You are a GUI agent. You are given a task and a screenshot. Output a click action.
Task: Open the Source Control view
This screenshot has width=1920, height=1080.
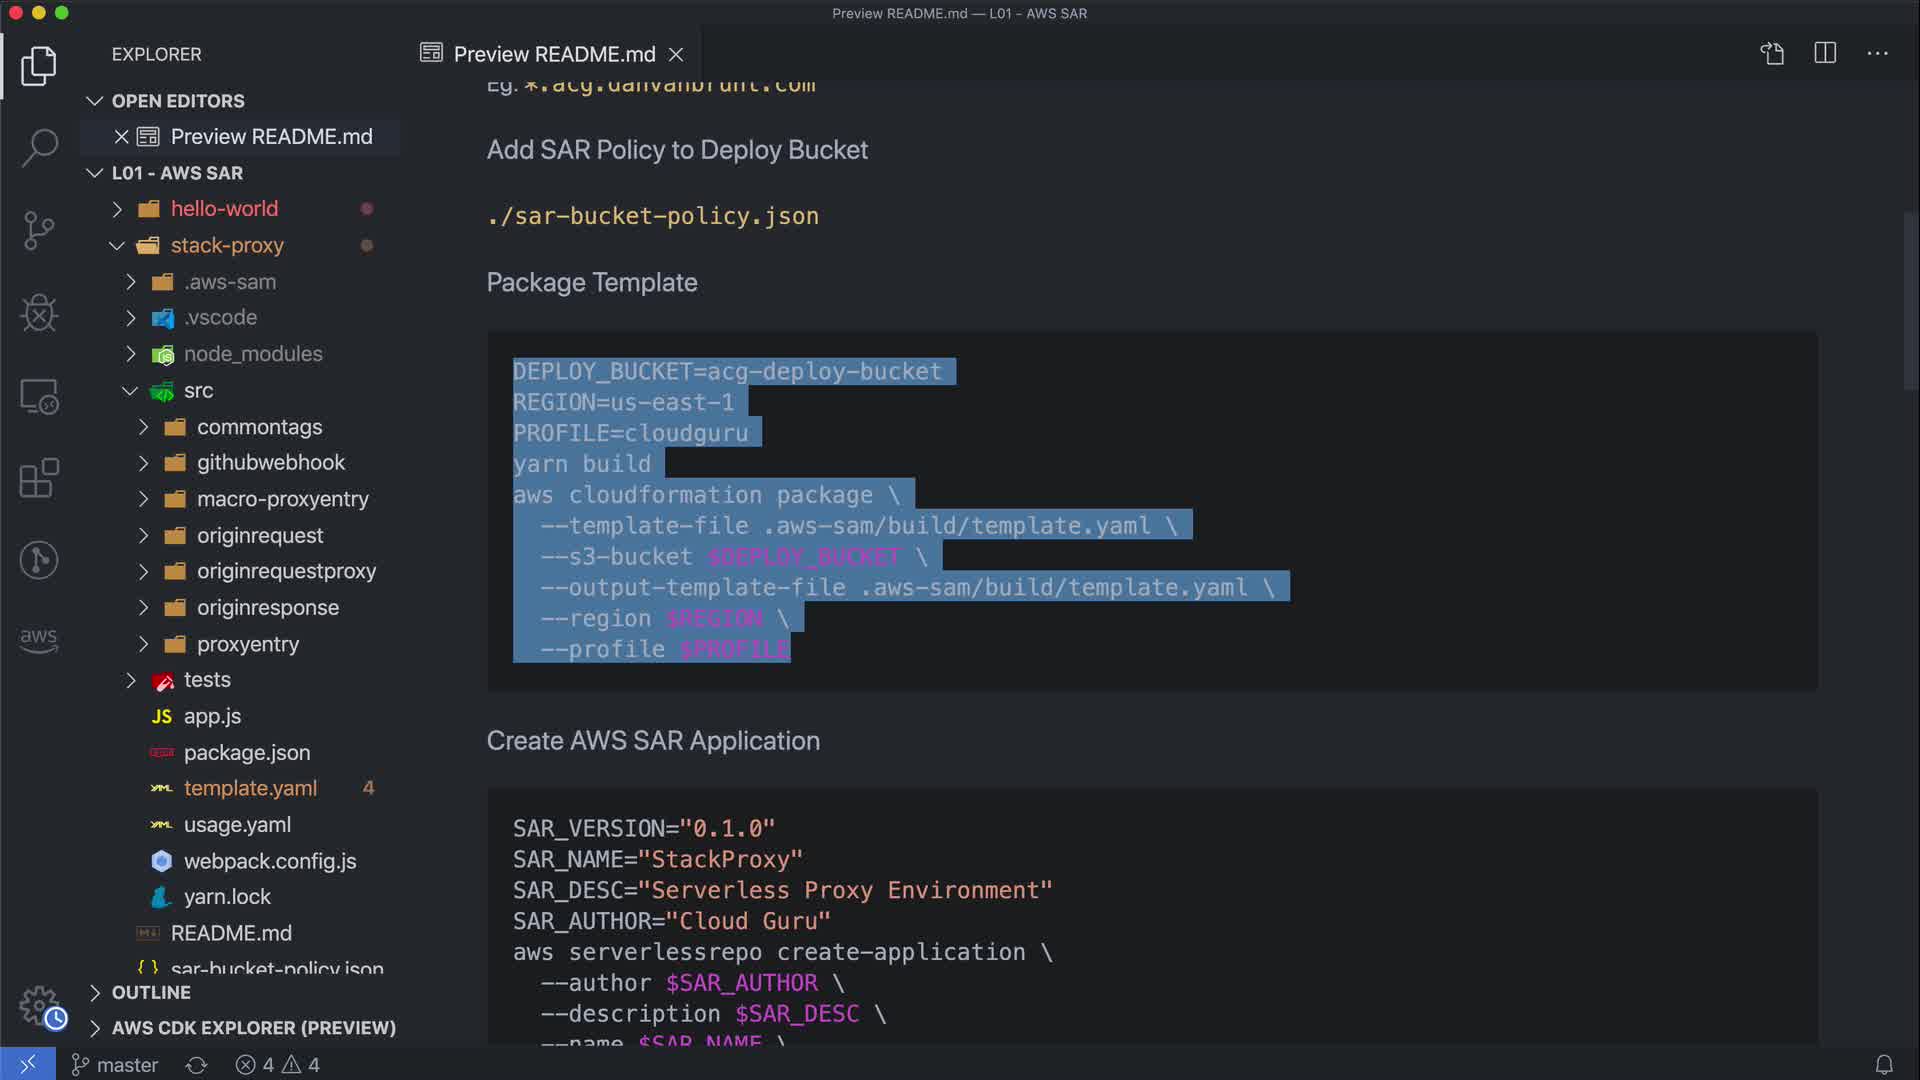coord(39,231)
